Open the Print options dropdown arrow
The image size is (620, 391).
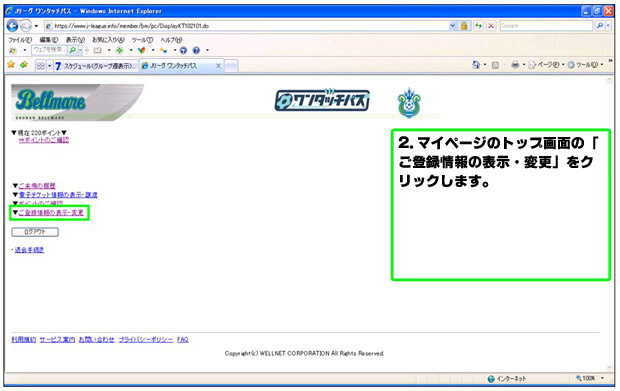[x=524, y=65]
